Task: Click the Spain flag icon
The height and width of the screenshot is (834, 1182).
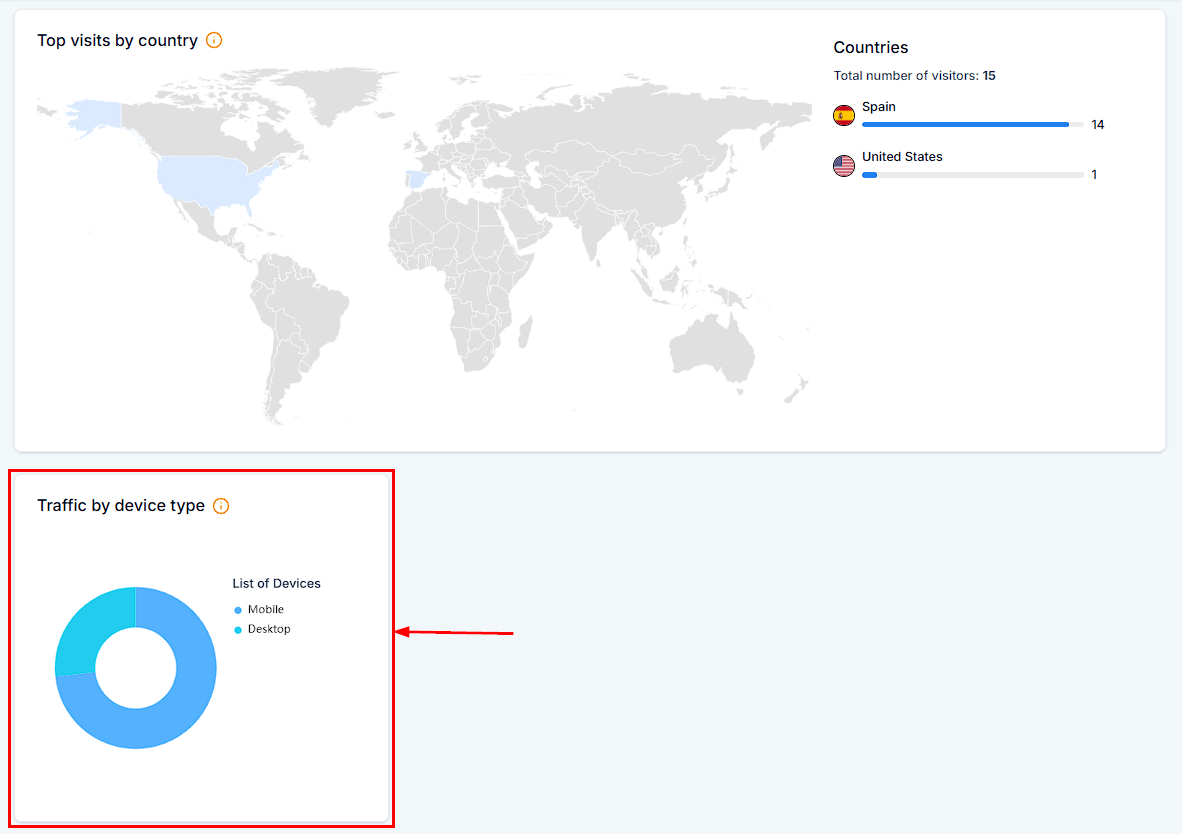Action: pyautogui.click(x=844, y=116)
